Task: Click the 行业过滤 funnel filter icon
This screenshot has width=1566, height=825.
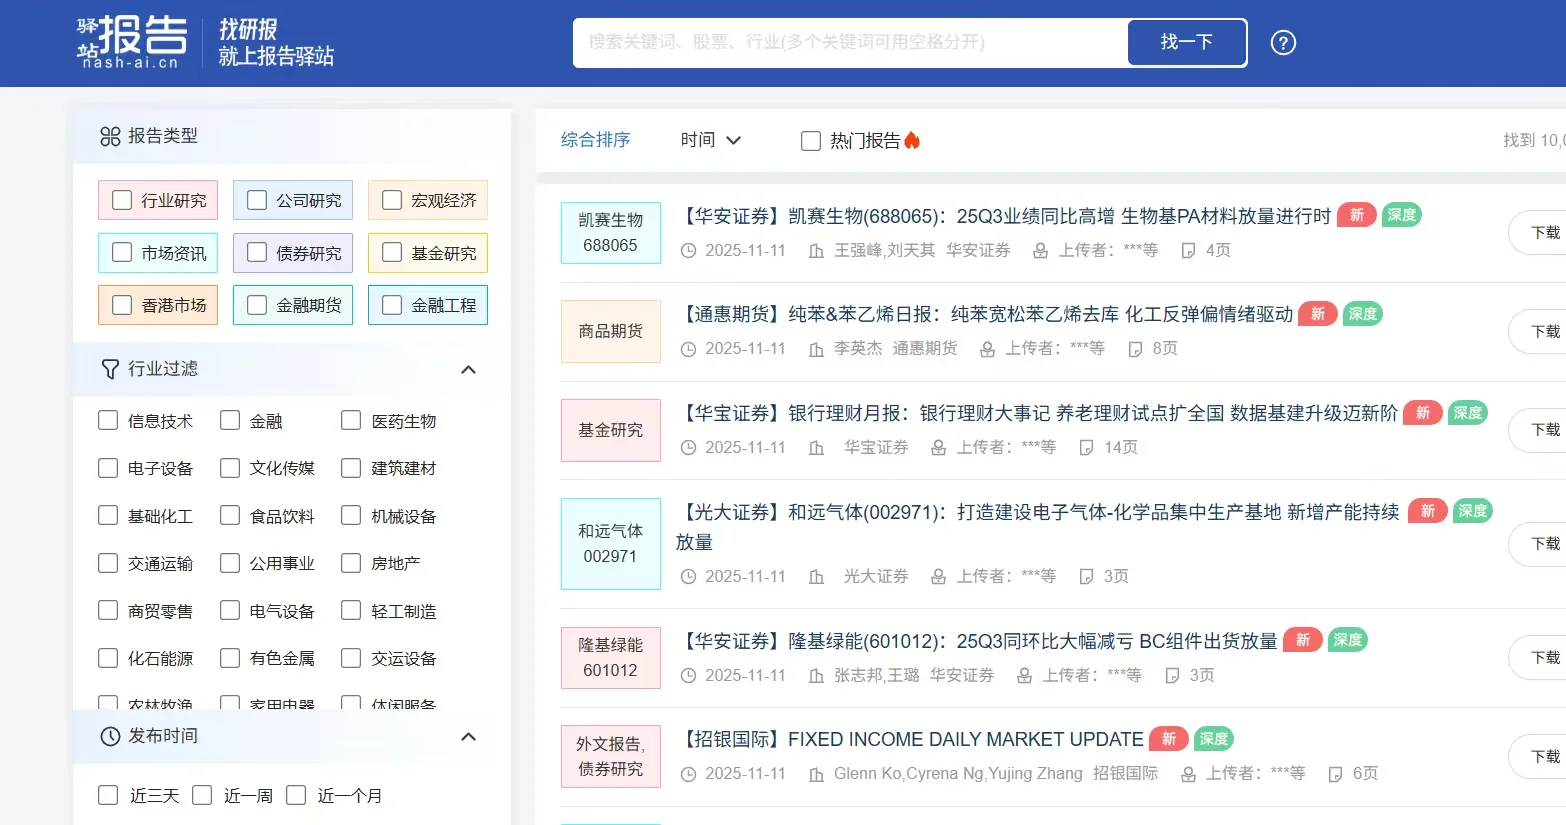Action: pos(110,369)
